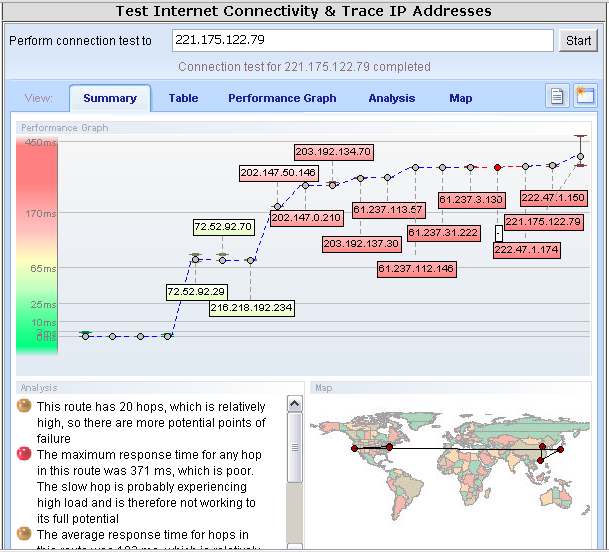The height and width of the screenshot is (552, 609).
Task: Click the Analysis panel scroll up arrow
Action: pos(294,403)
